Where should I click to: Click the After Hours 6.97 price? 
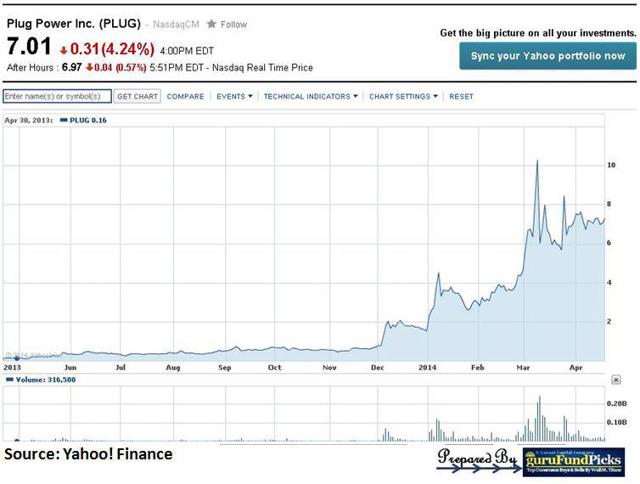click(x=72, y=67)
